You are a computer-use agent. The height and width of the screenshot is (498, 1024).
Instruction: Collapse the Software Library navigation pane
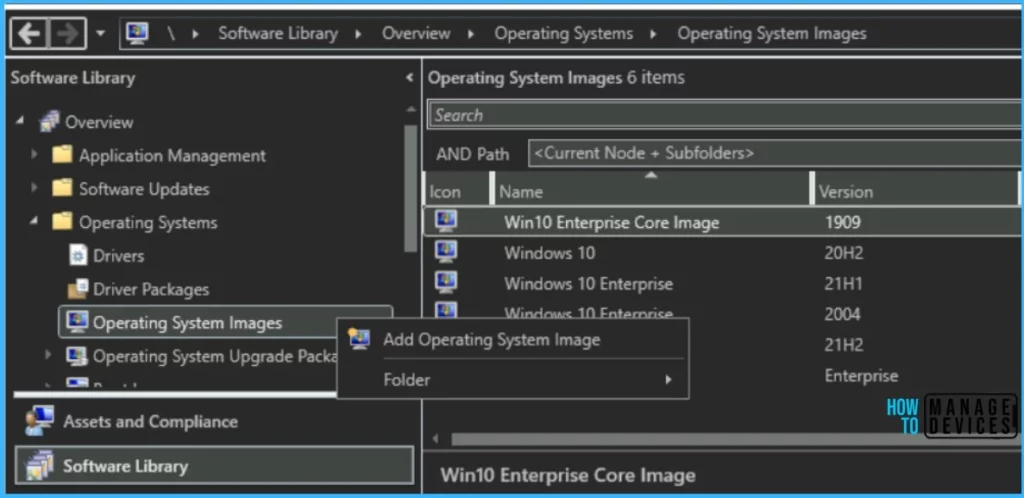[x=409, y=78]
